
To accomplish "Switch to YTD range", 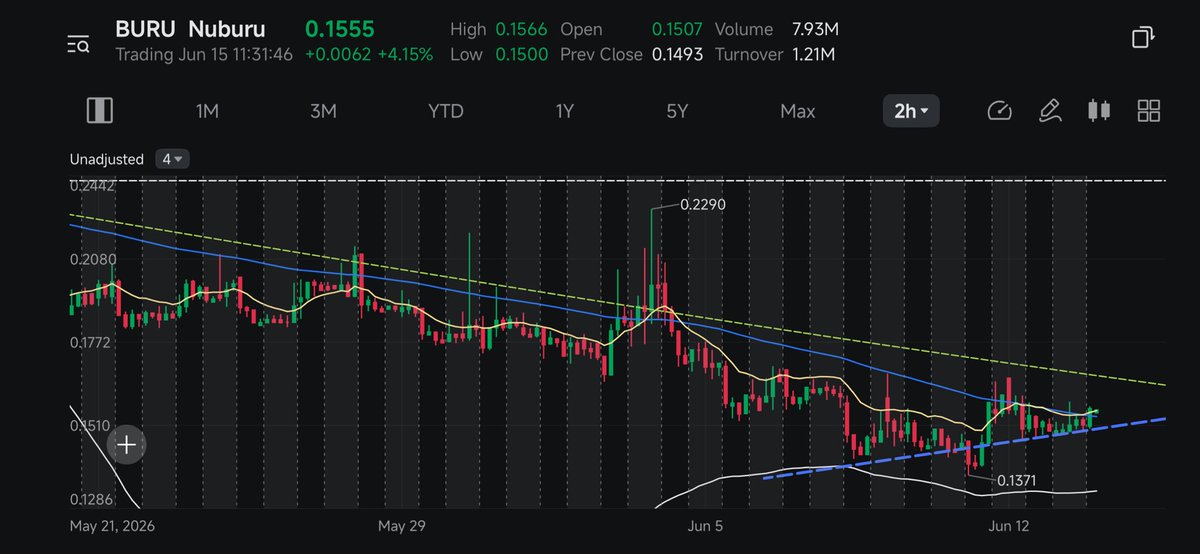I will (x=446, y=111).
